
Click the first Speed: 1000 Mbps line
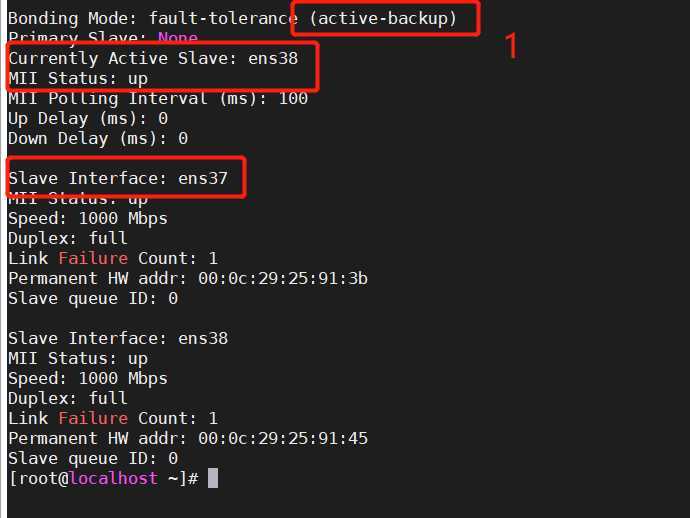click(88, 219)
